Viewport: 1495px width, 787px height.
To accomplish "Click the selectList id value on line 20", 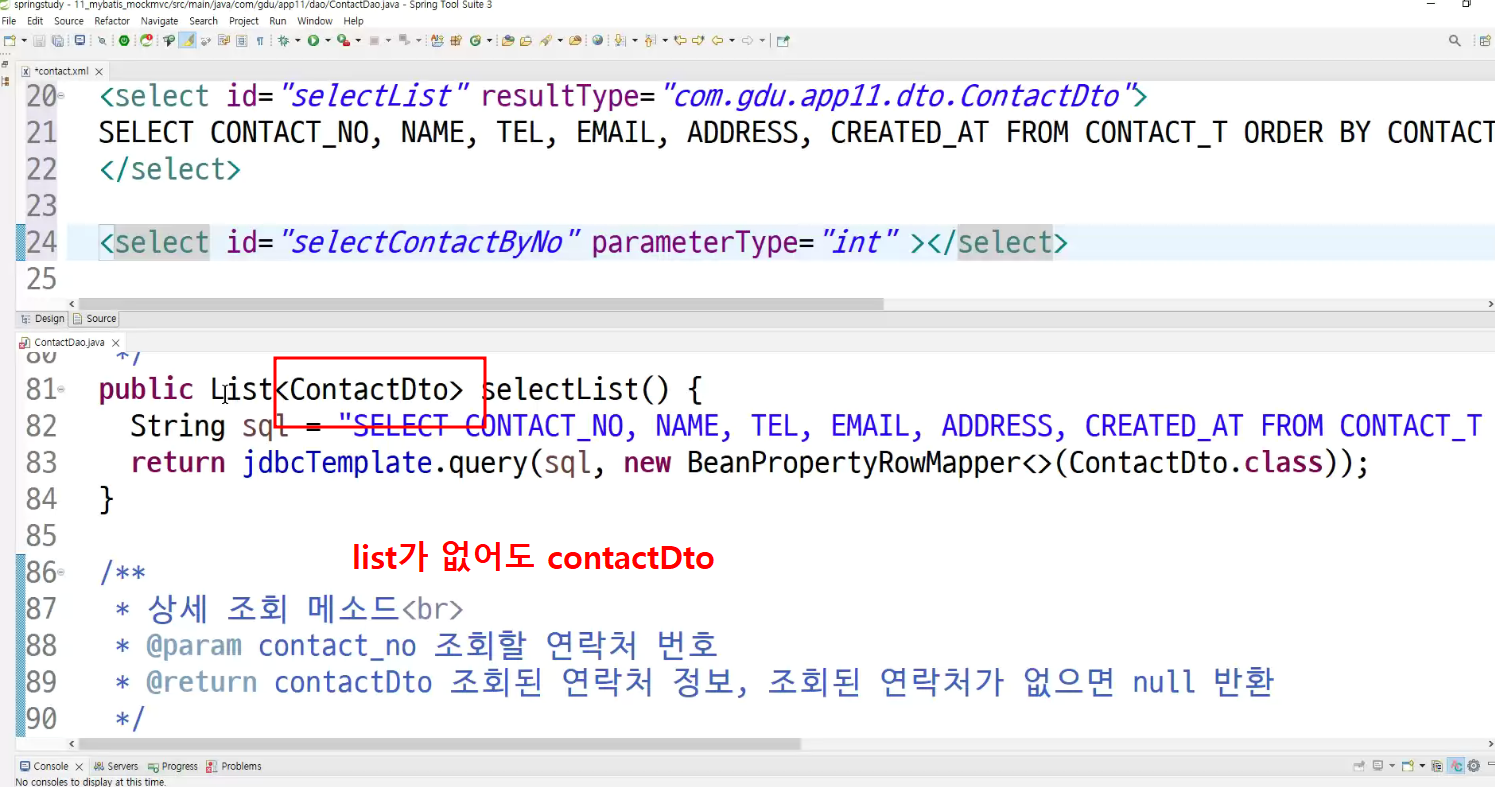I will click(375, 97).
